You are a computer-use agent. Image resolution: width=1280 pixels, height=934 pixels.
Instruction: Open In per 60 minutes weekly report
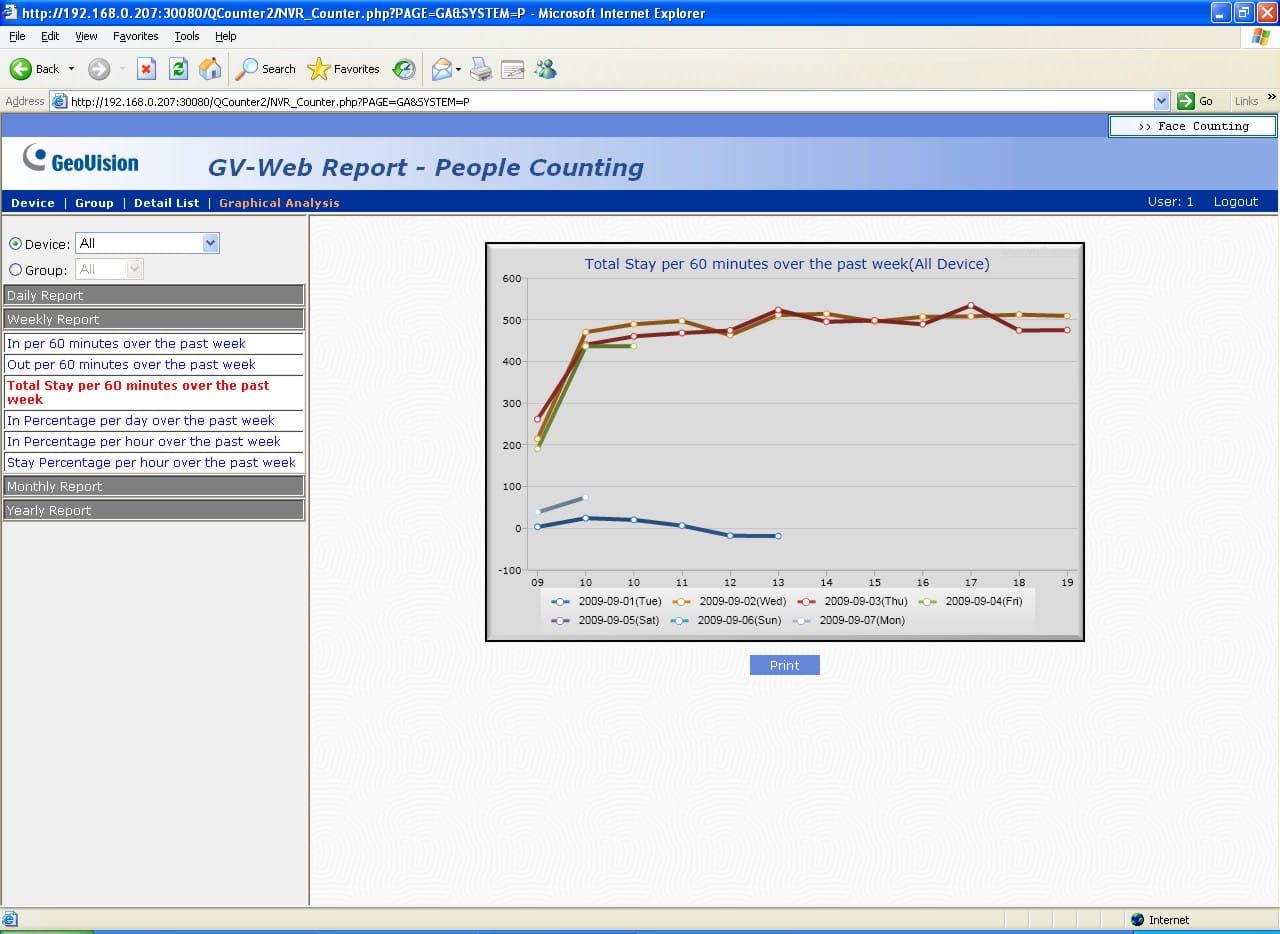[x=126, y=343]
